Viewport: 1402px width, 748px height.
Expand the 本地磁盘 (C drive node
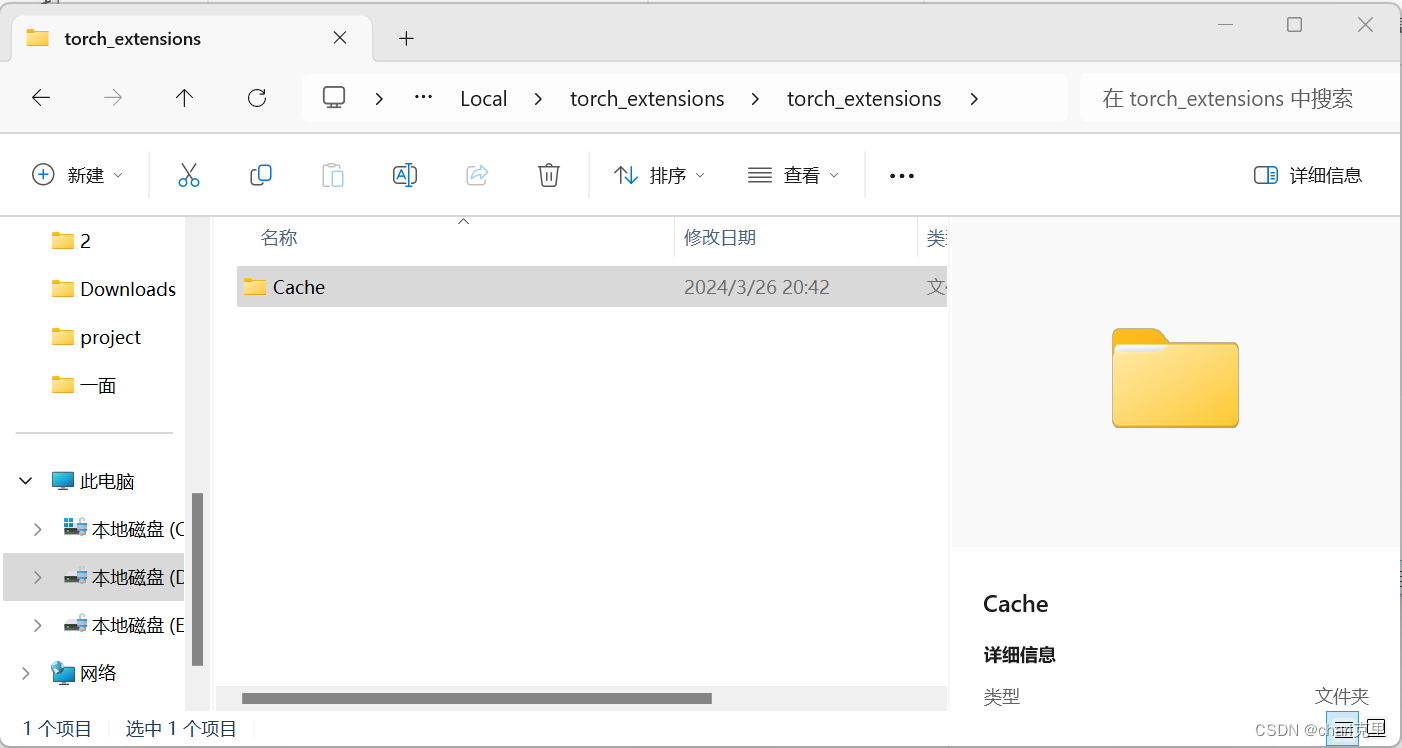coord(38,529)
